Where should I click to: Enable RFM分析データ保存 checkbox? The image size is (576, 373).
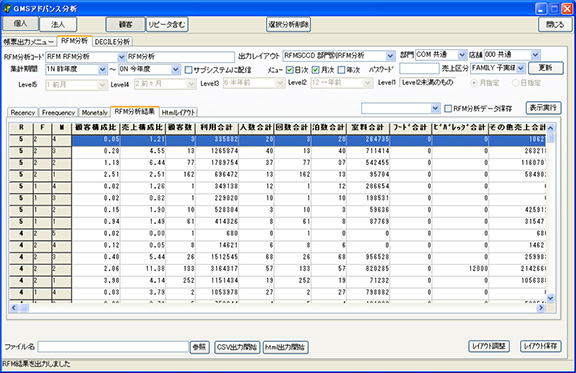[448, 108]
